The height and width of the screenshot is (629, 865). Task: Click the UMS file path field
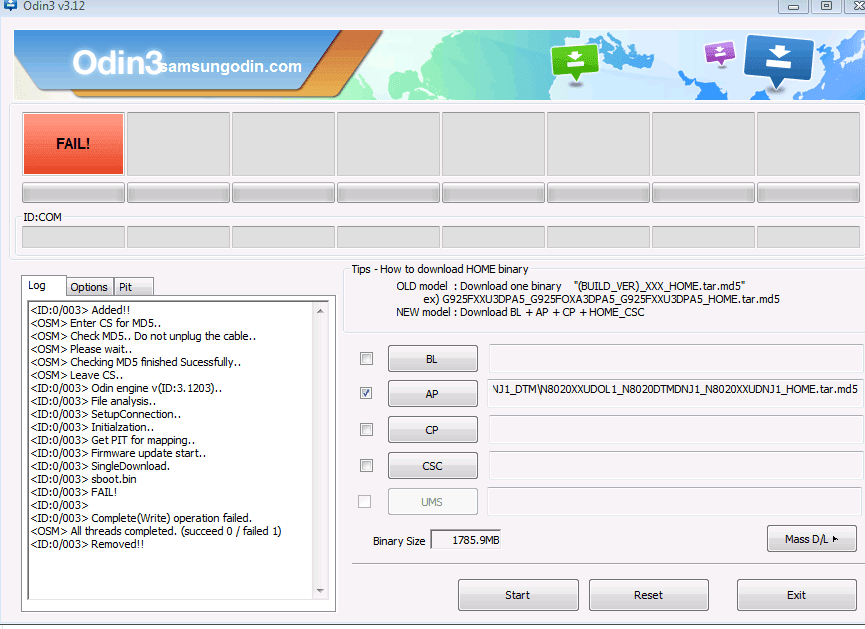click(674, 502)
